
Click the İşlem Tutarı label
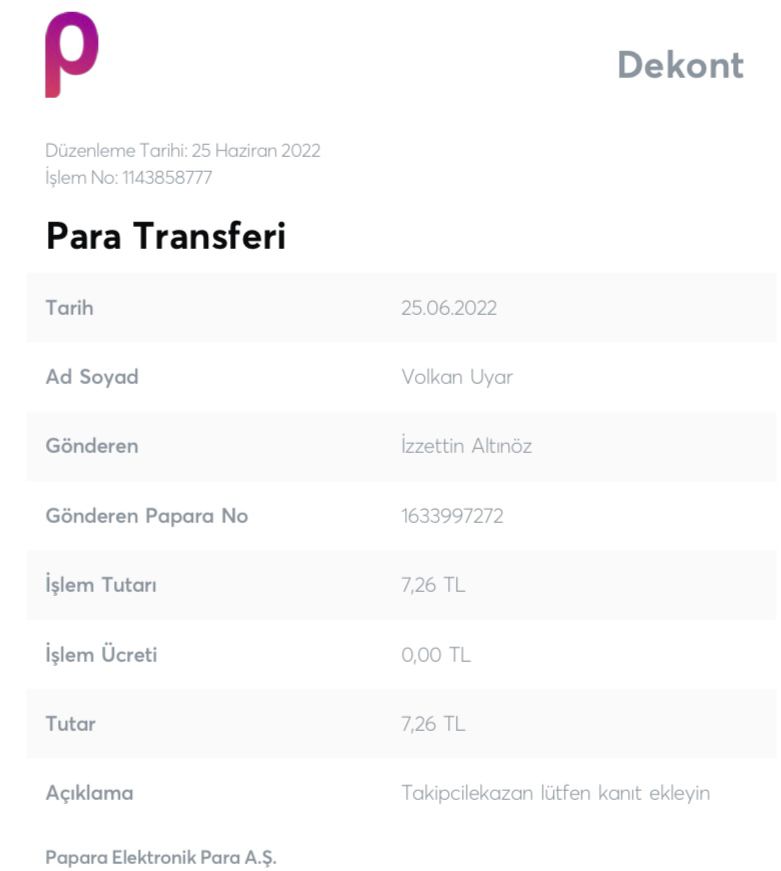[101, 585]
